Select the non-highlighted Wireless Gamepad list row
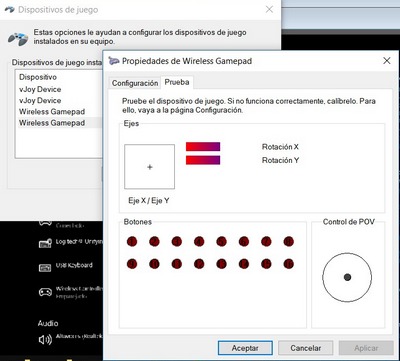This screenshot has height=361, width=400. (x=59, y=111)
